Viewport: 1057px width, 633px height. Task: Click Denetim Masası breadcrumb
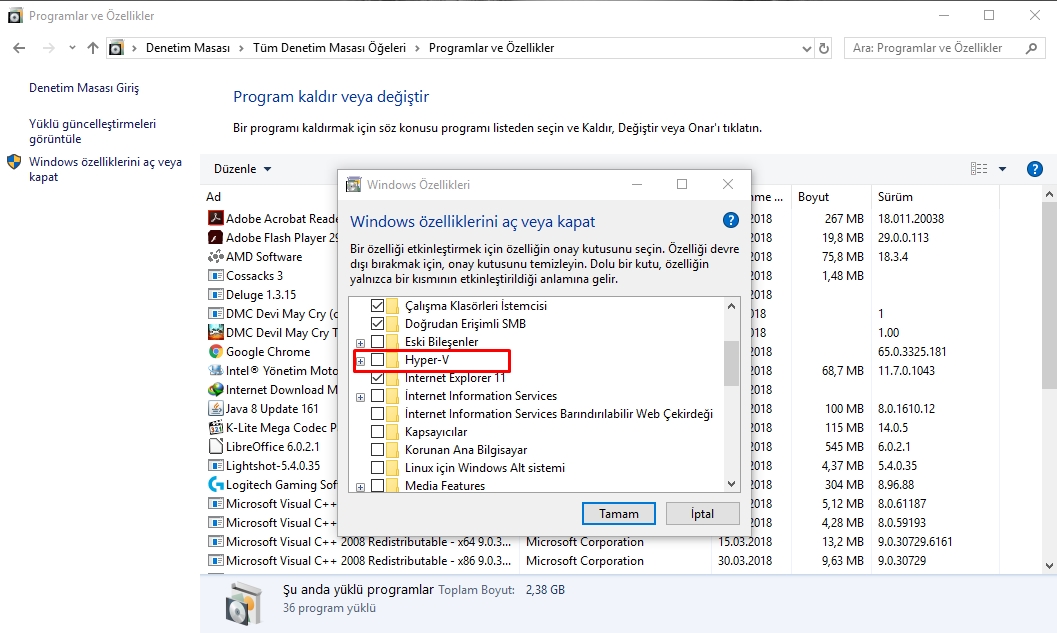(187, 48)
